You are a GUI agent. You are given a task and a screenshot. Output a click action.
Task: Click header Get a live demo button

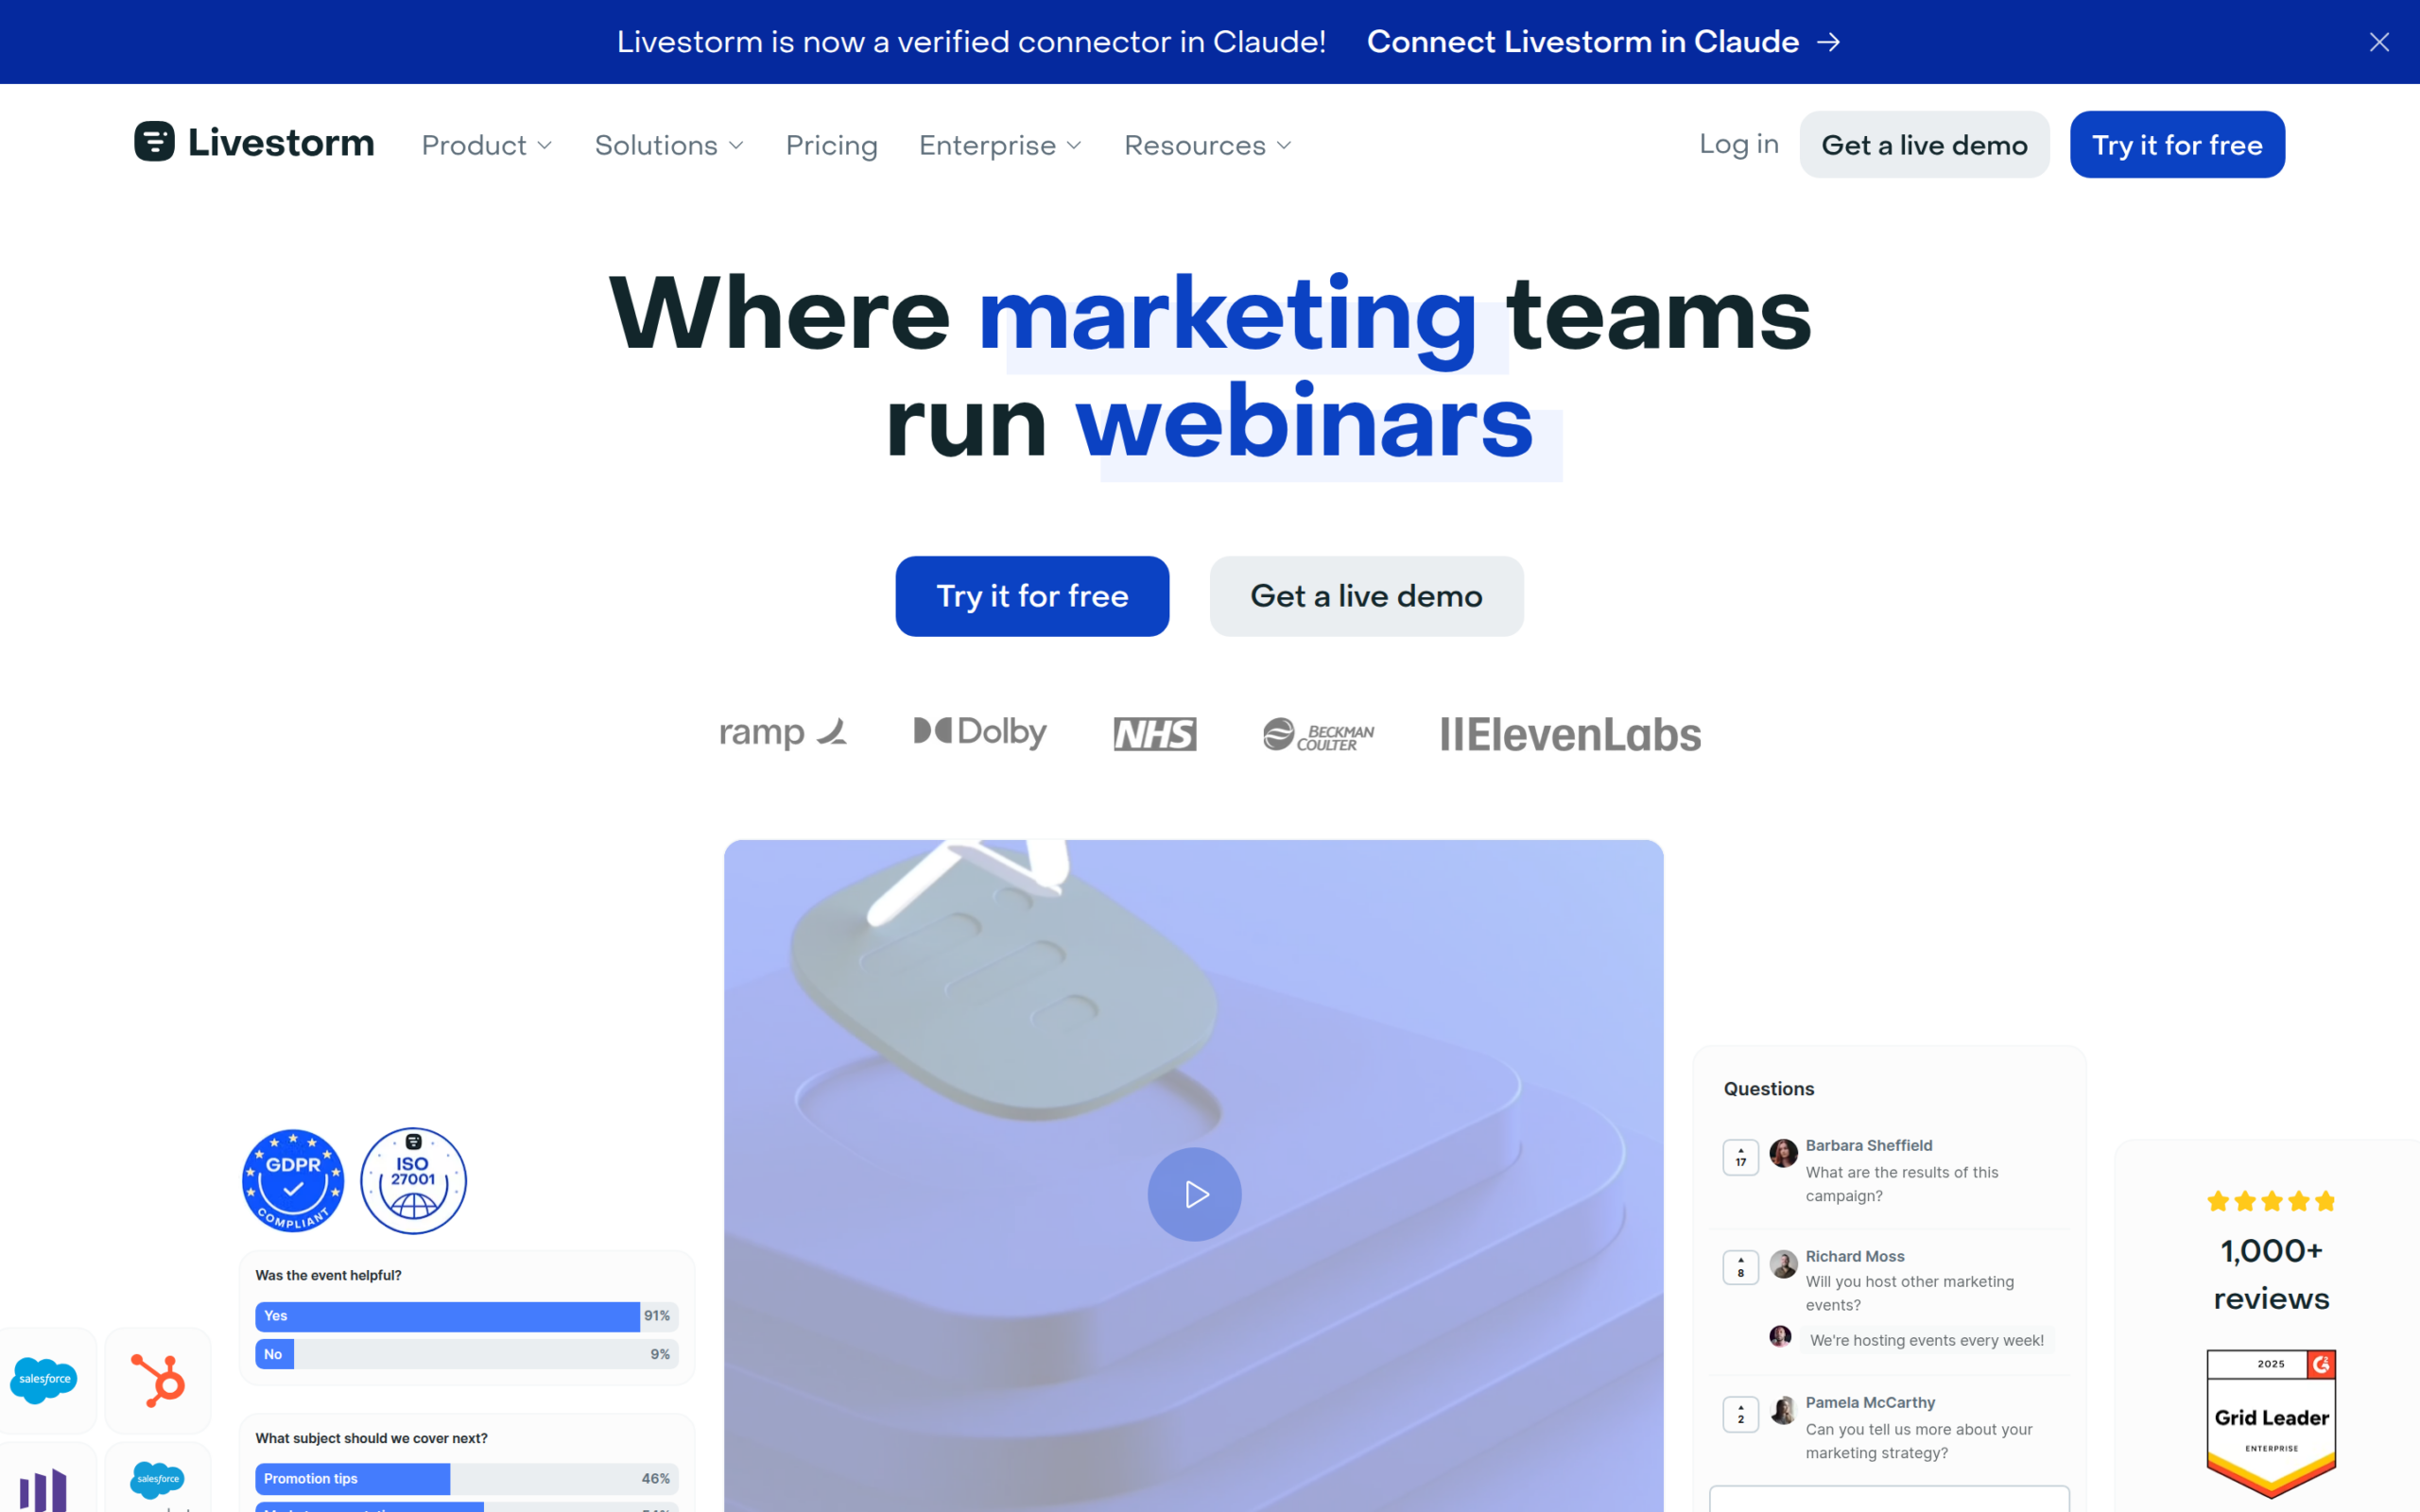point(1924,145)
